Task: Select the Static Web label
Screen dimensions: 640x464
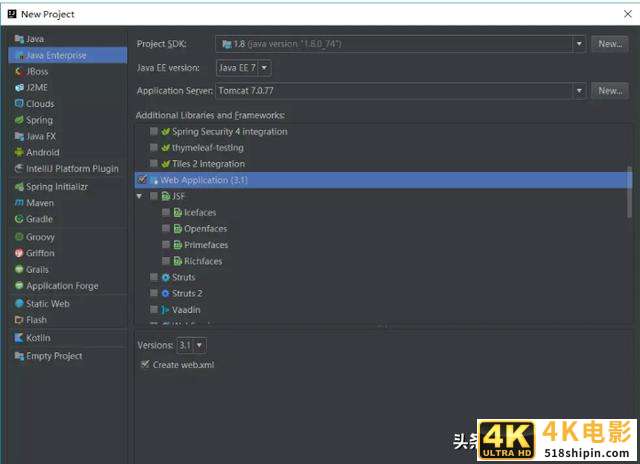Action: point(48,304)
